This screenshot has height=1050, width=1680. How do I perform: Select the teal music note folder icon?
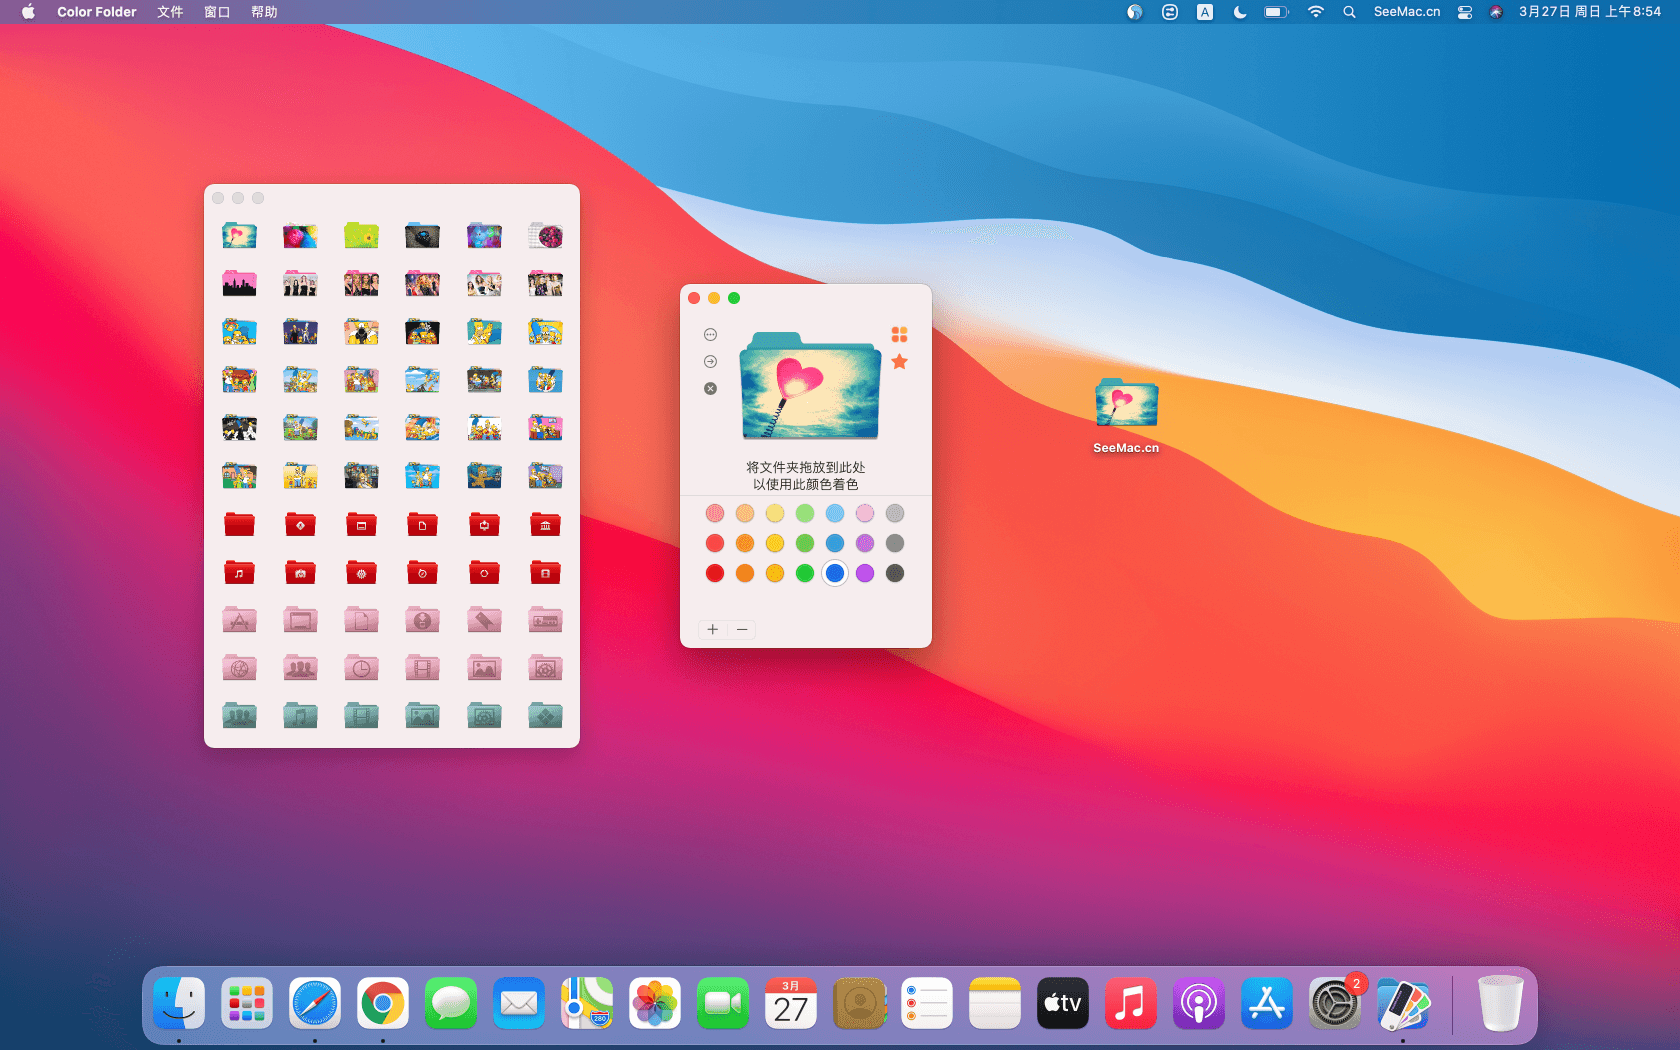pyautogui.click(x=300, y=716)
